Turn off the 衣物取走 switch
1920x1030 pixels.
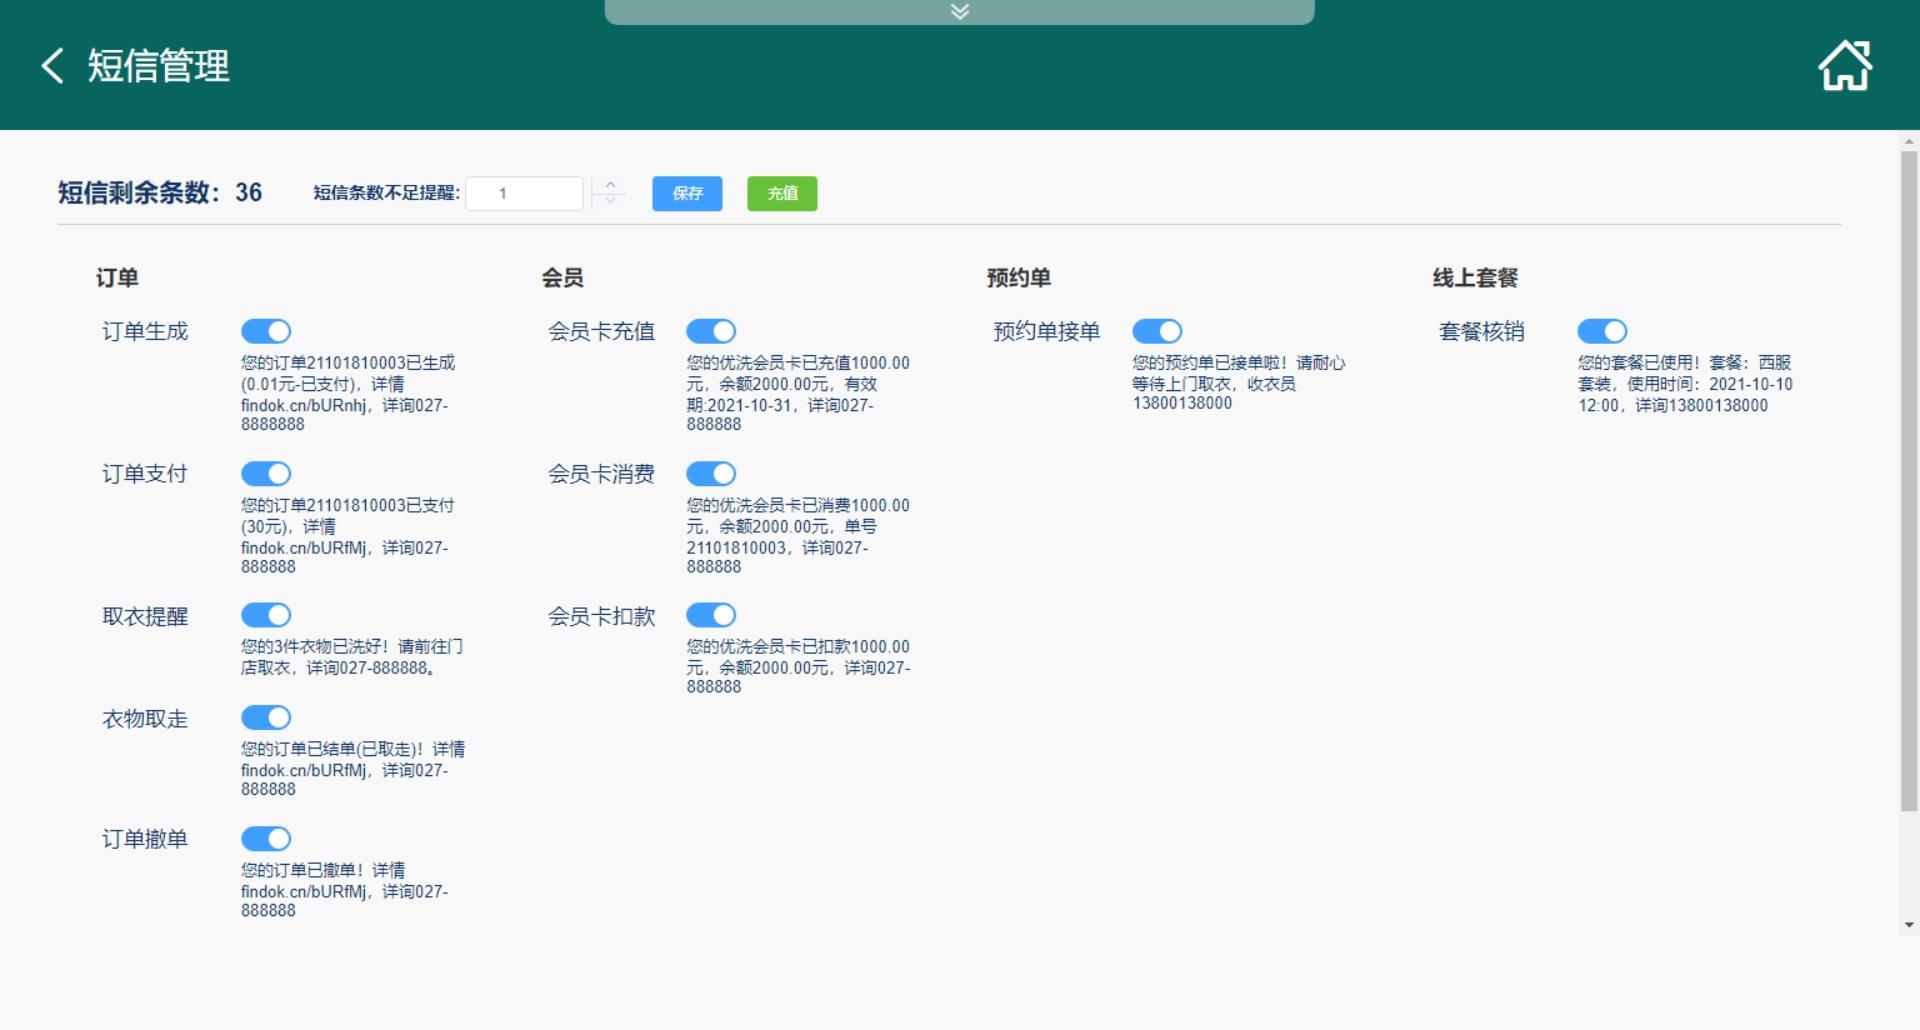(x=266, y=717)
